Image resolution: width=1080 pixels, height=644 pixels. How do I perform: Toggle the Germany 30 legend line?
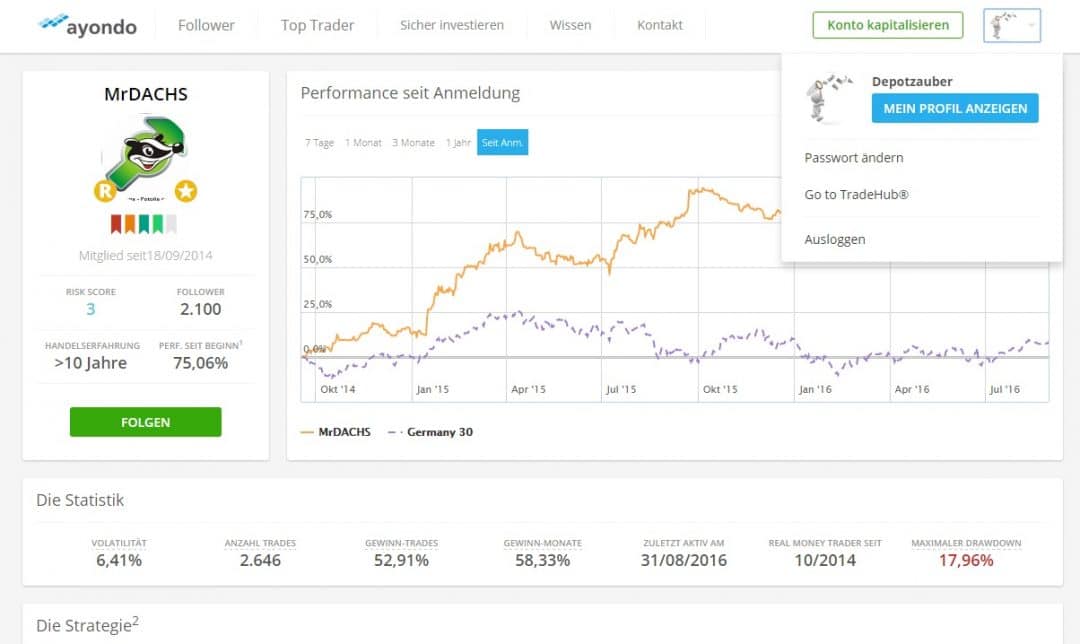point(430,432)
